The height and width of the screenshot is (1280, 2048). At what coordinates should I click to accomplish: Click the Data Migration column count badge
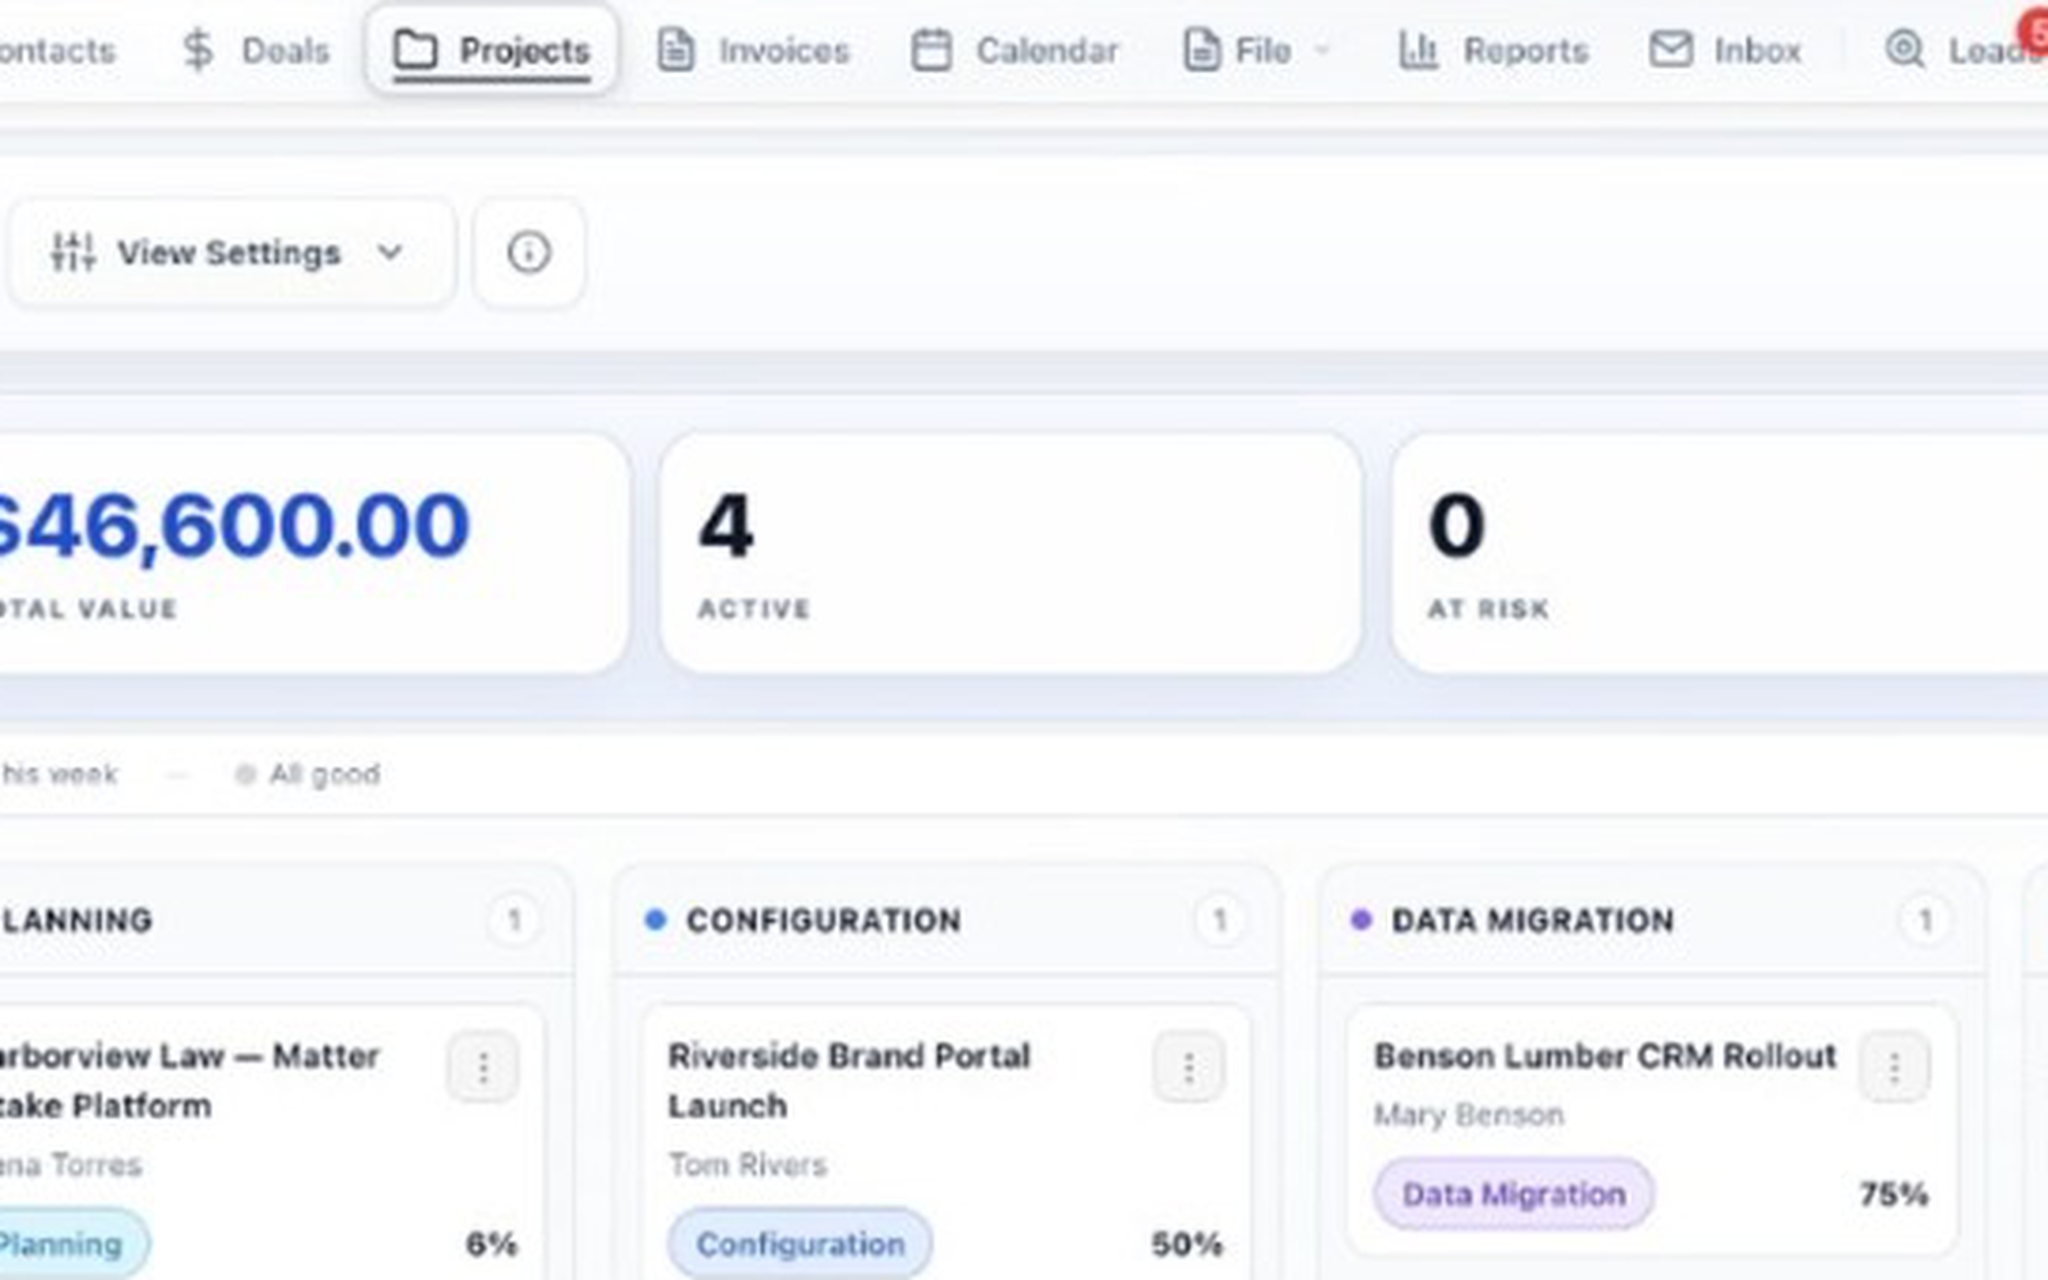[1925, 920]
